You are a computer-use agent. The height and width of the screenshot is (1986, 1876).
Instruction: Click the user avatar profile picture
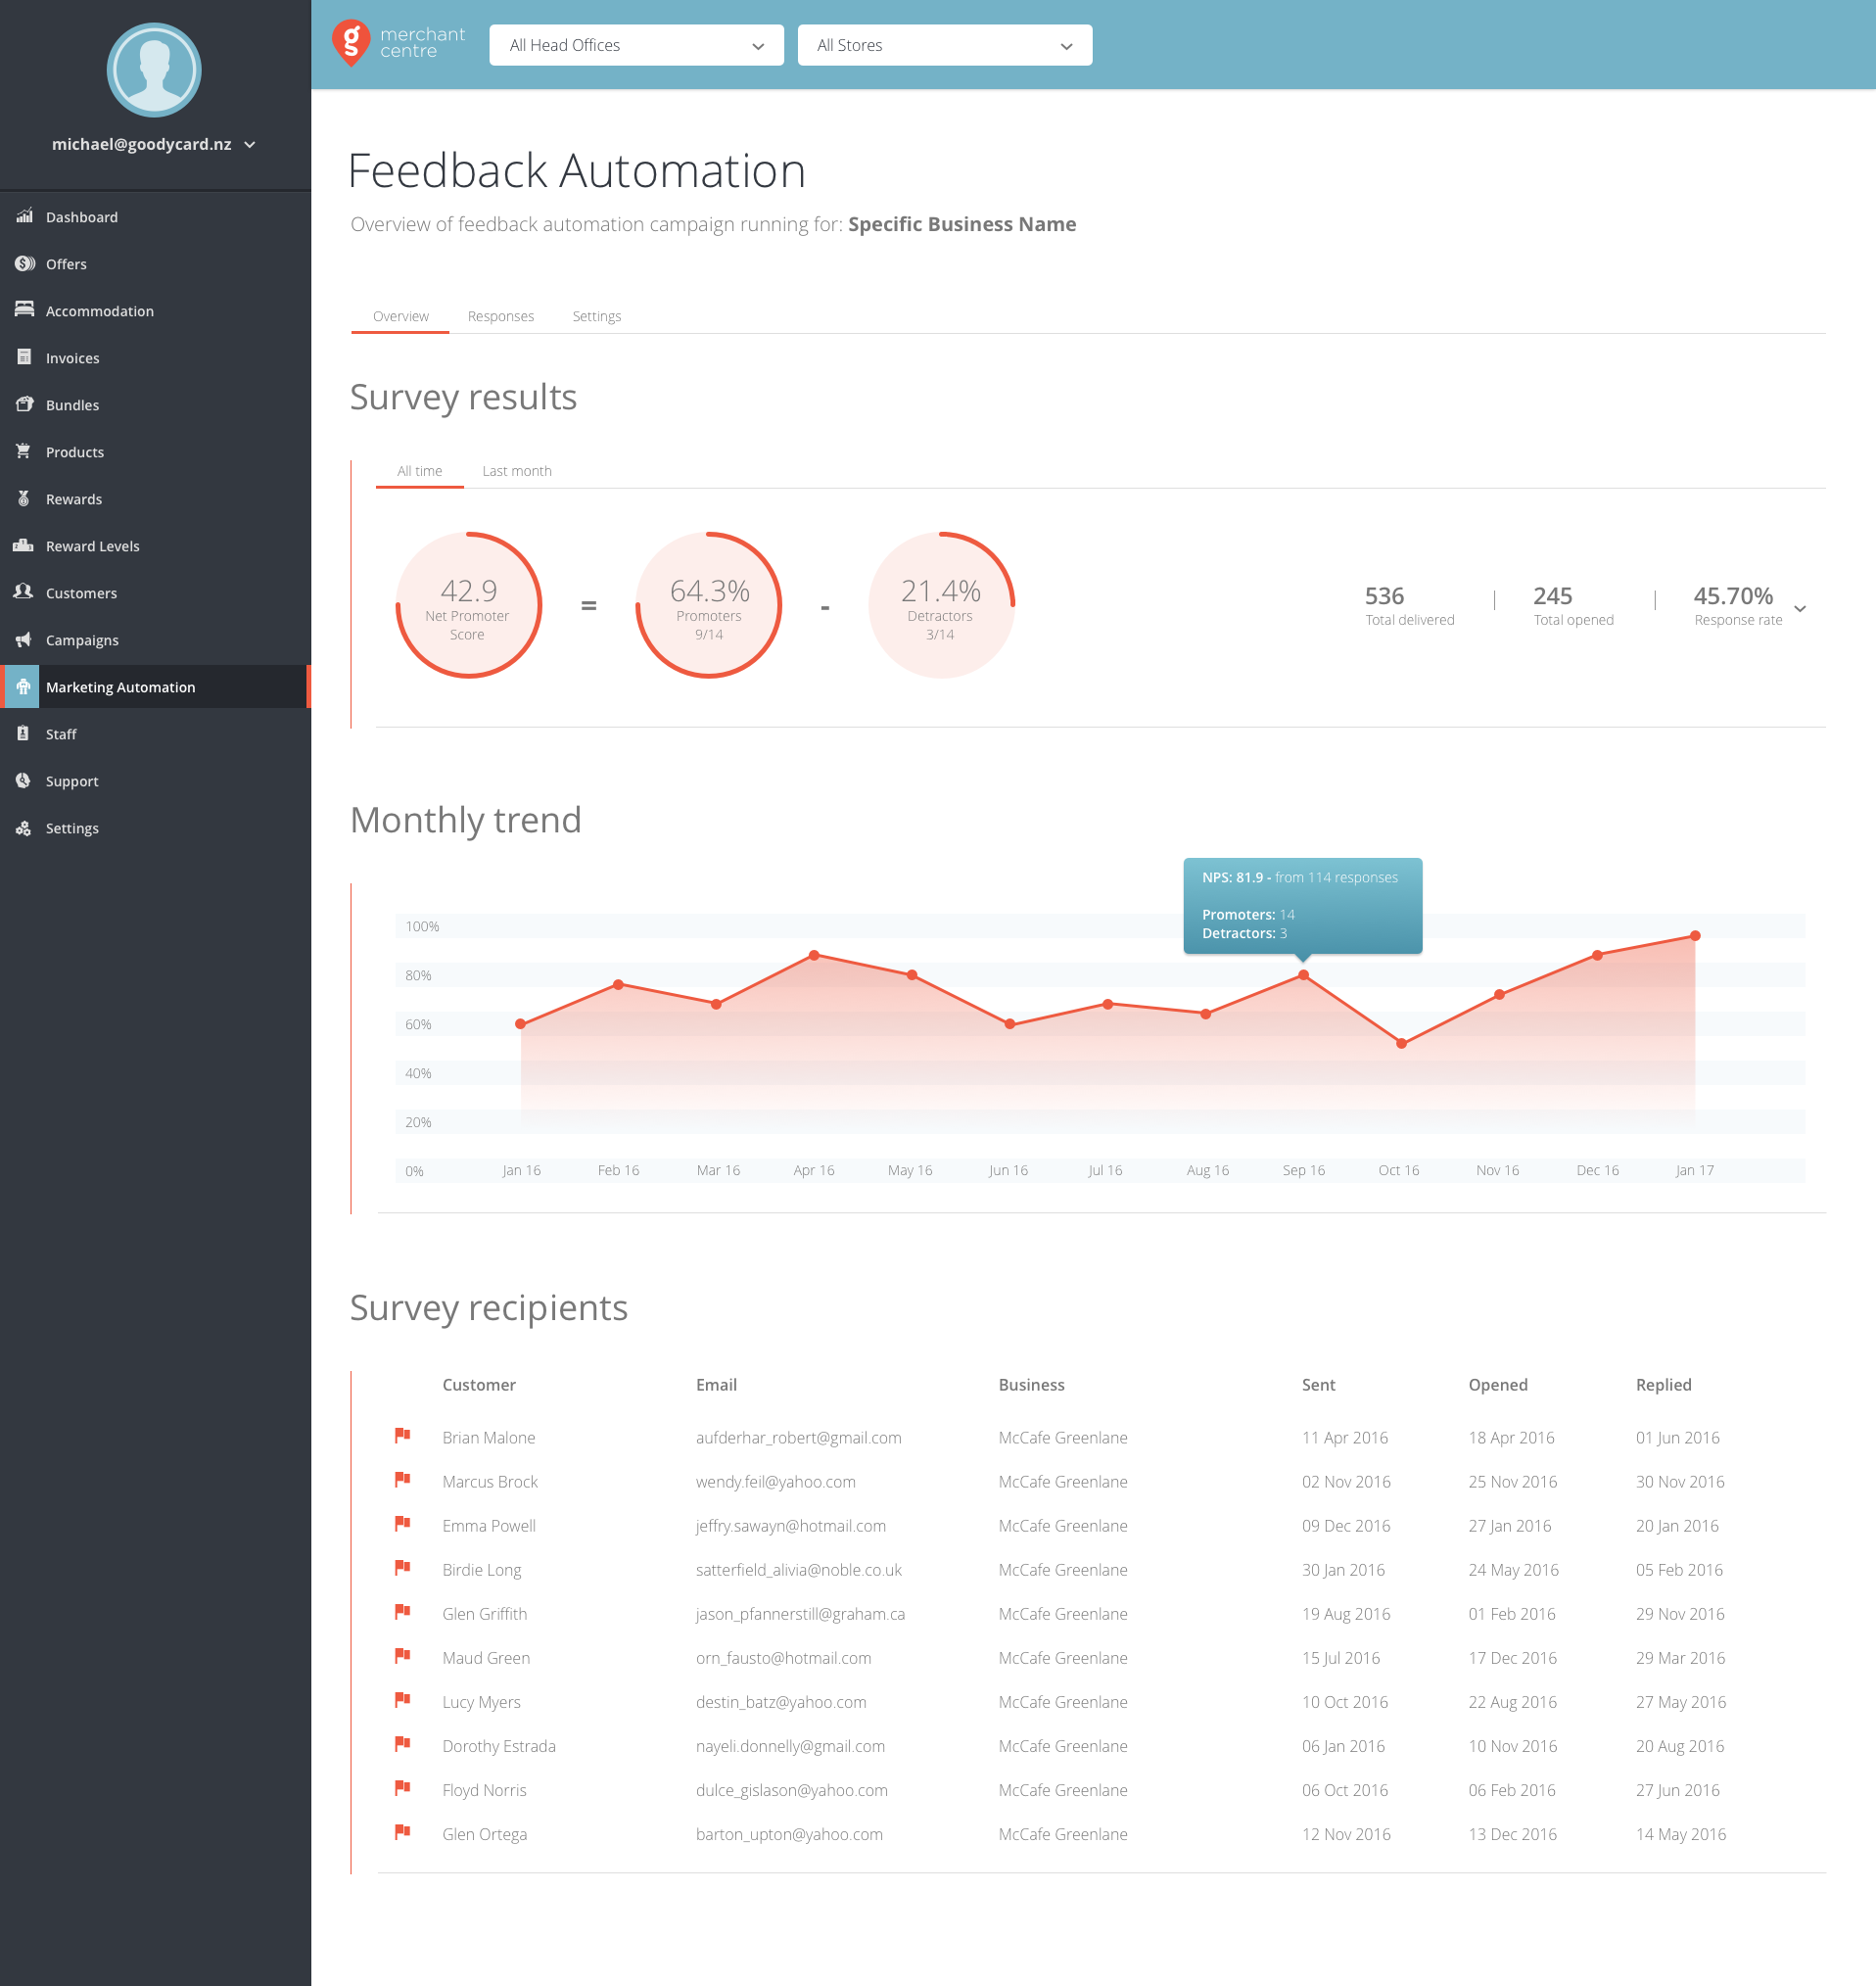coord(154,70)
